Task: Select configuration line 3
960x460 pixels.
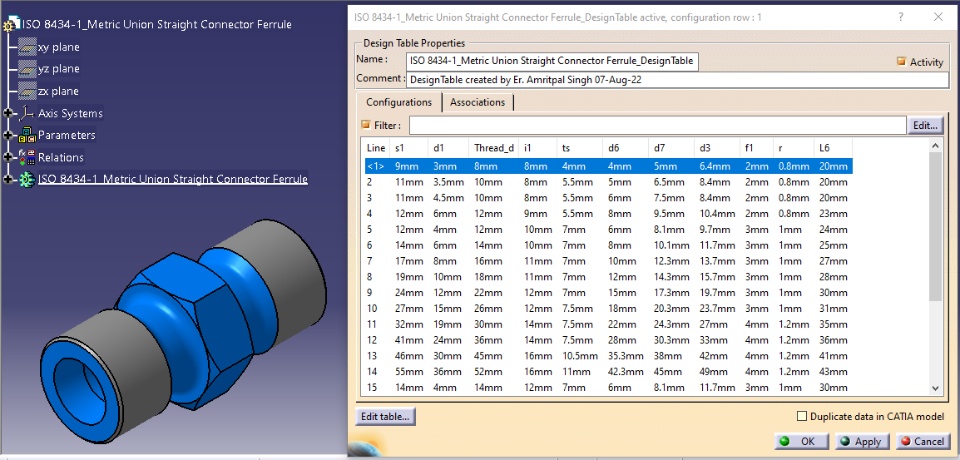Action: coord(608,198)
